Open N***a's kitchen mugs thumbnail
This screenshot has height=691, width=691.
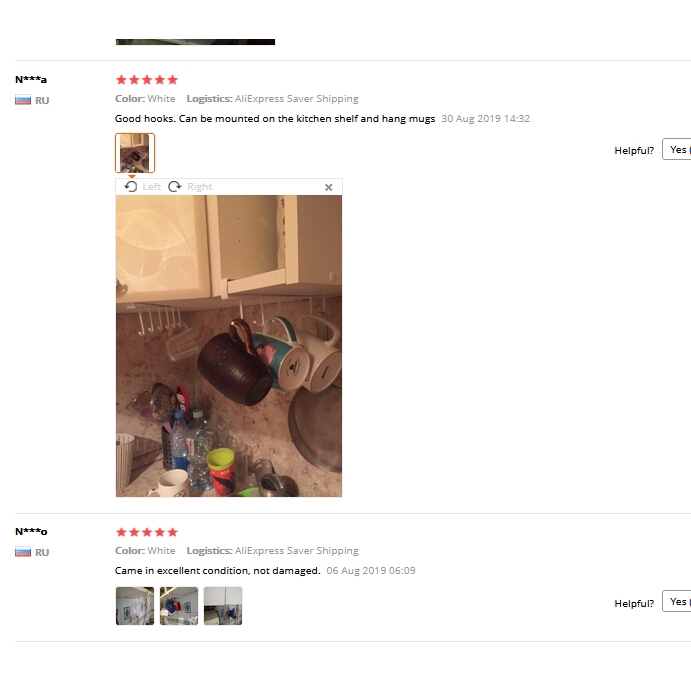point(135,153)
